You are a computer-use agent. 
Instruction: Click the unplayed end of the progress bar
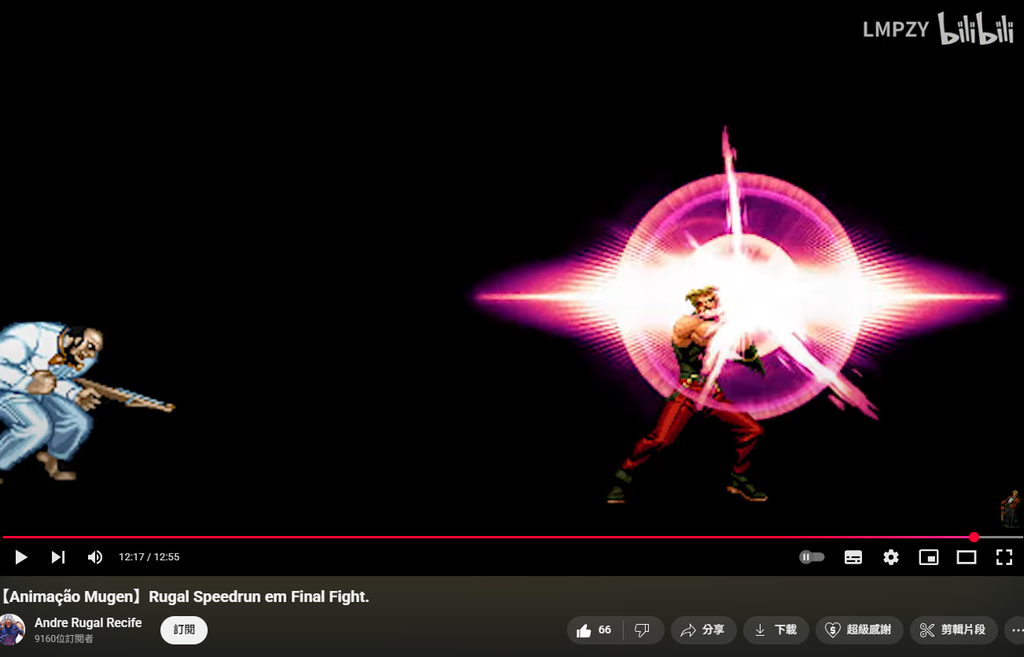point(1000,537)
